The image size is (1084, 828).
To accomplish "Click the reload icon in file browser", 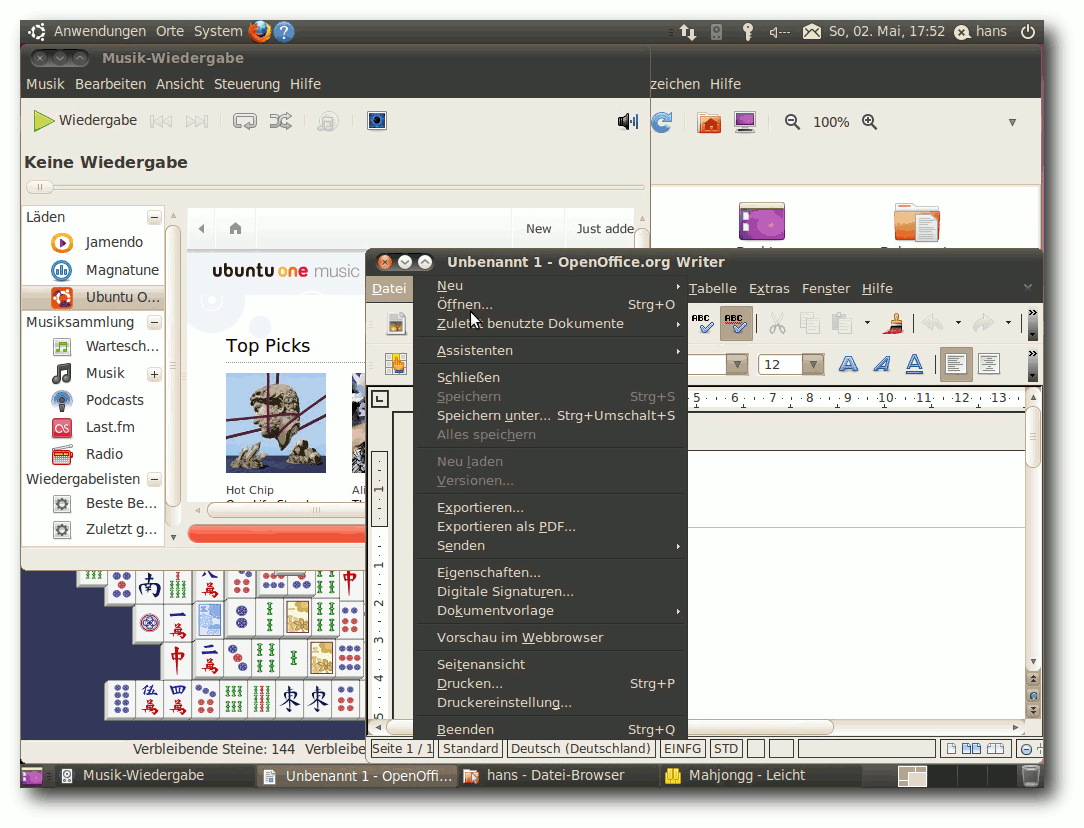I will 662,122.
